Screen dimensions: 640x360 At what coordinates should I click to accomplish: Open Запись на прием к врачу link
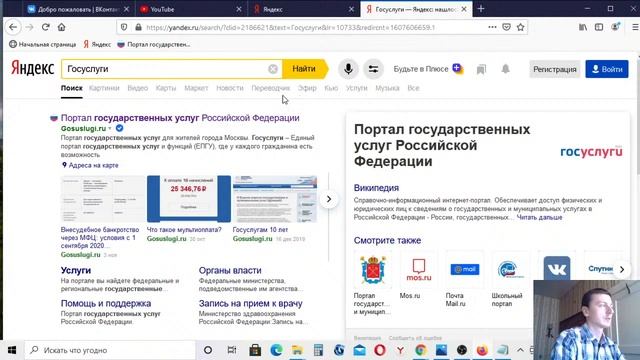pos(251,303)
